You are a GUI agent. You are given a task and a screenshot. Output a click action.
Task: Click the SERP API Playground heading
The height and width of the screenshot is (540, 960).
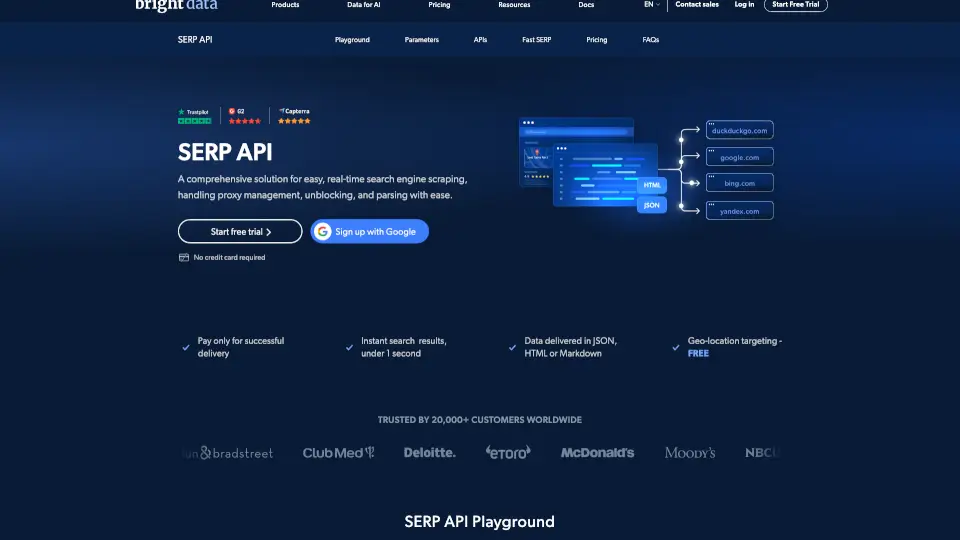pyautogui.click(x=479, y=522)
